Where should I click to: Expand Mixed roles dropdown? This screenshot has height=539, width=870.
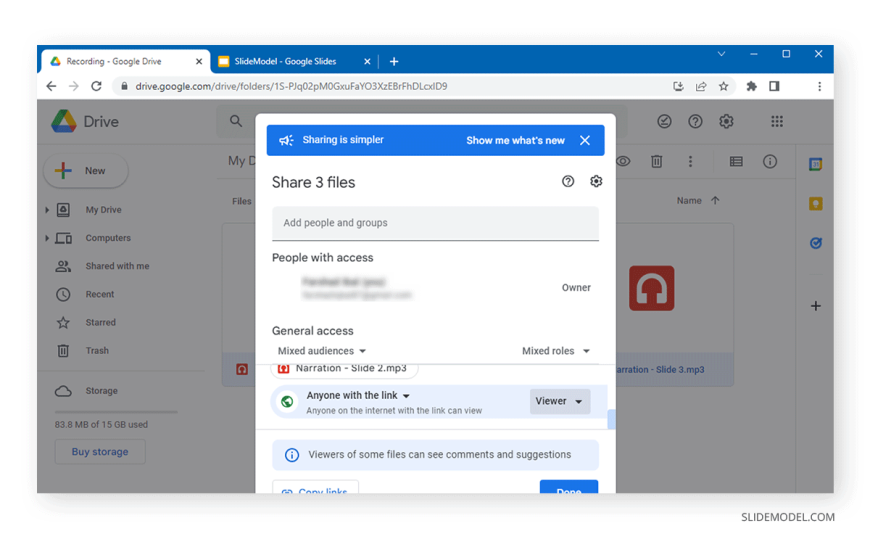coord(555,351)
